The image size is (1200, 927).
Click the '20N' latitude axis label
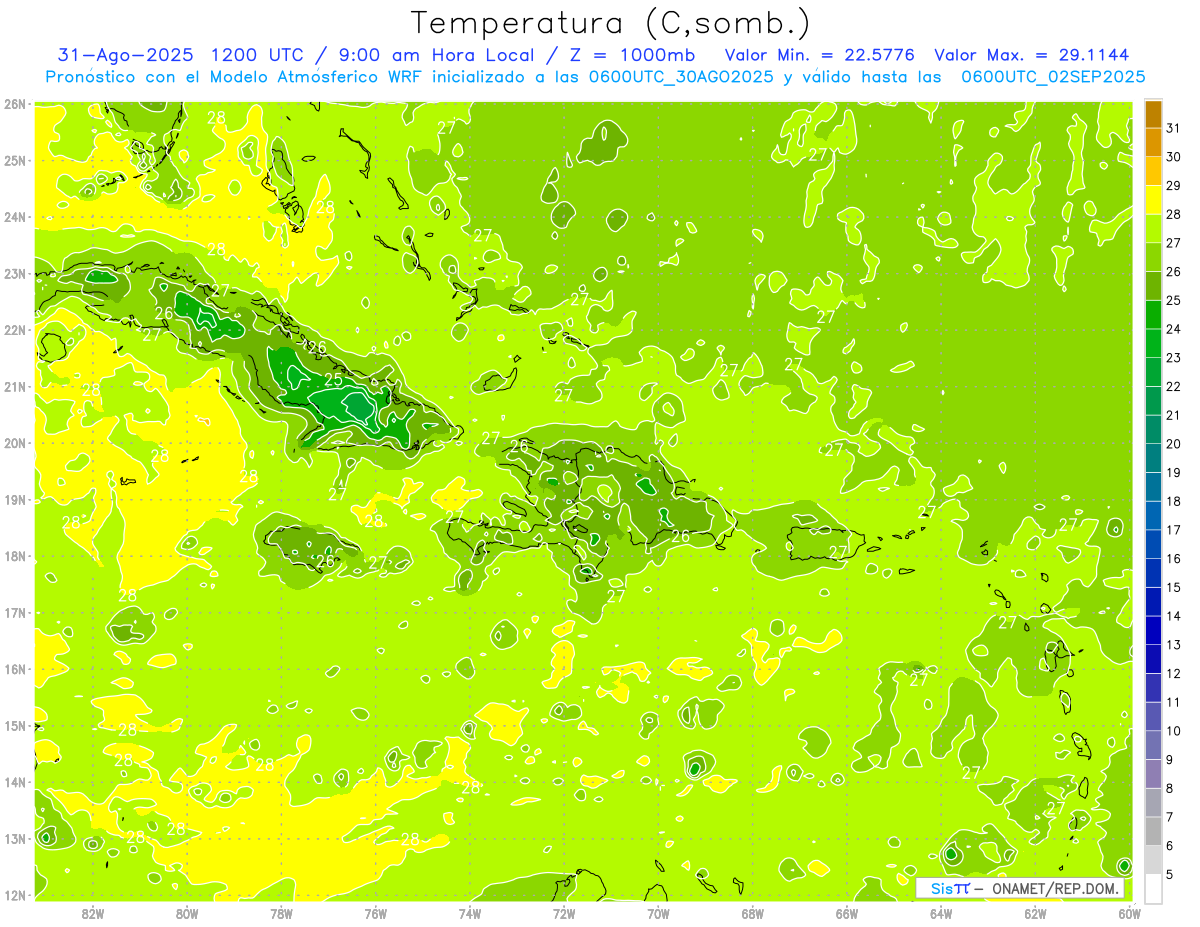coord(15,442)
